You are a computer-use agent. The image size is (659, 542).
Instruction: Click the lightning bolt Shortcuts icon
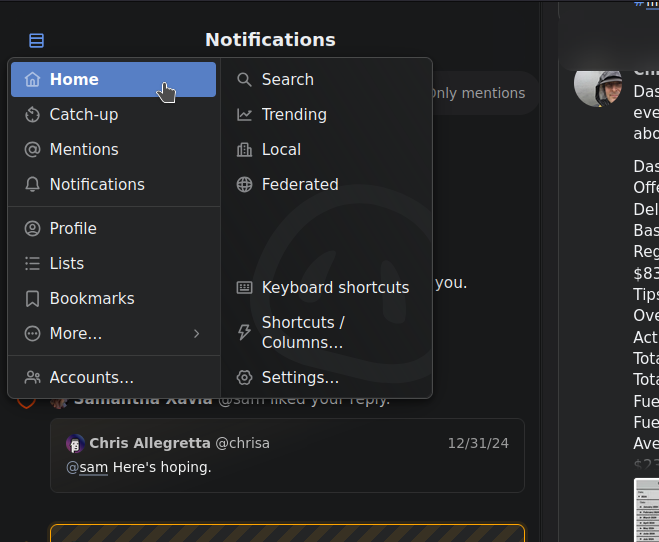(x=244, y=332)
